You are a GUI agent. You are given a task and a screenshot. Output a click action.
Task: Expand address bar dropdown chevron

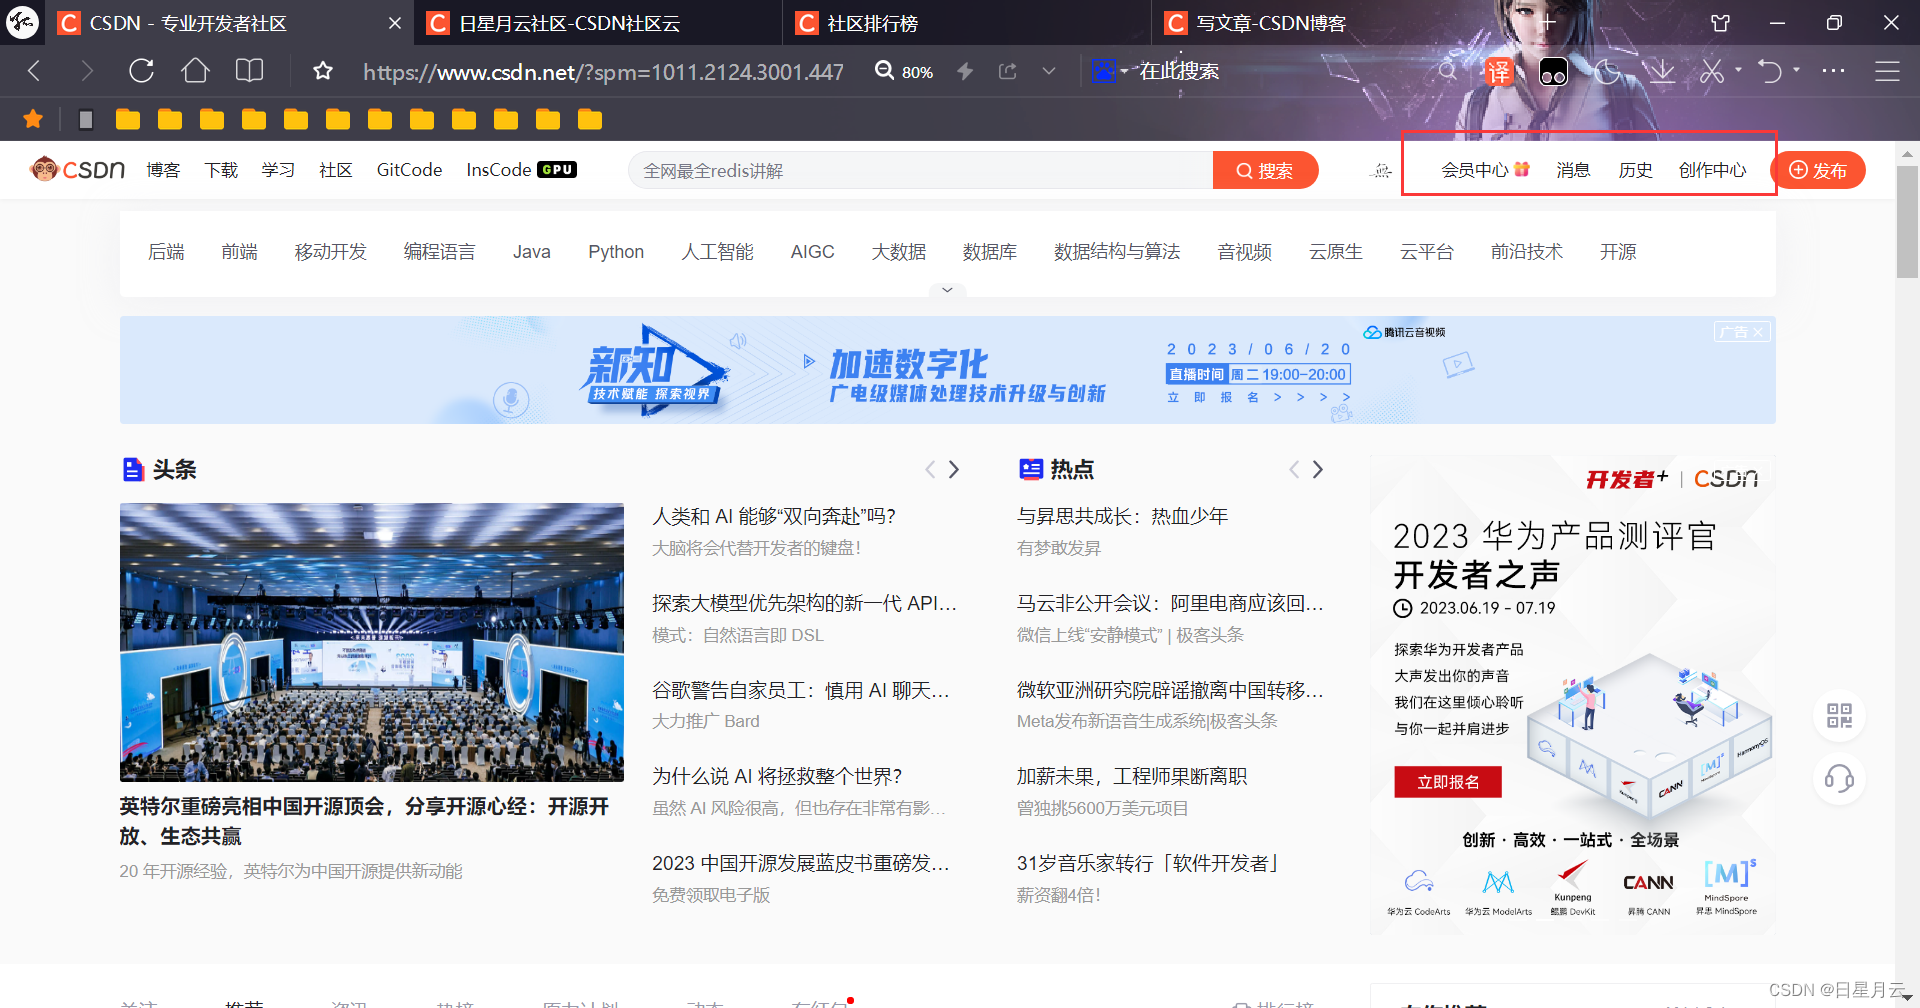pos(1048,71)
